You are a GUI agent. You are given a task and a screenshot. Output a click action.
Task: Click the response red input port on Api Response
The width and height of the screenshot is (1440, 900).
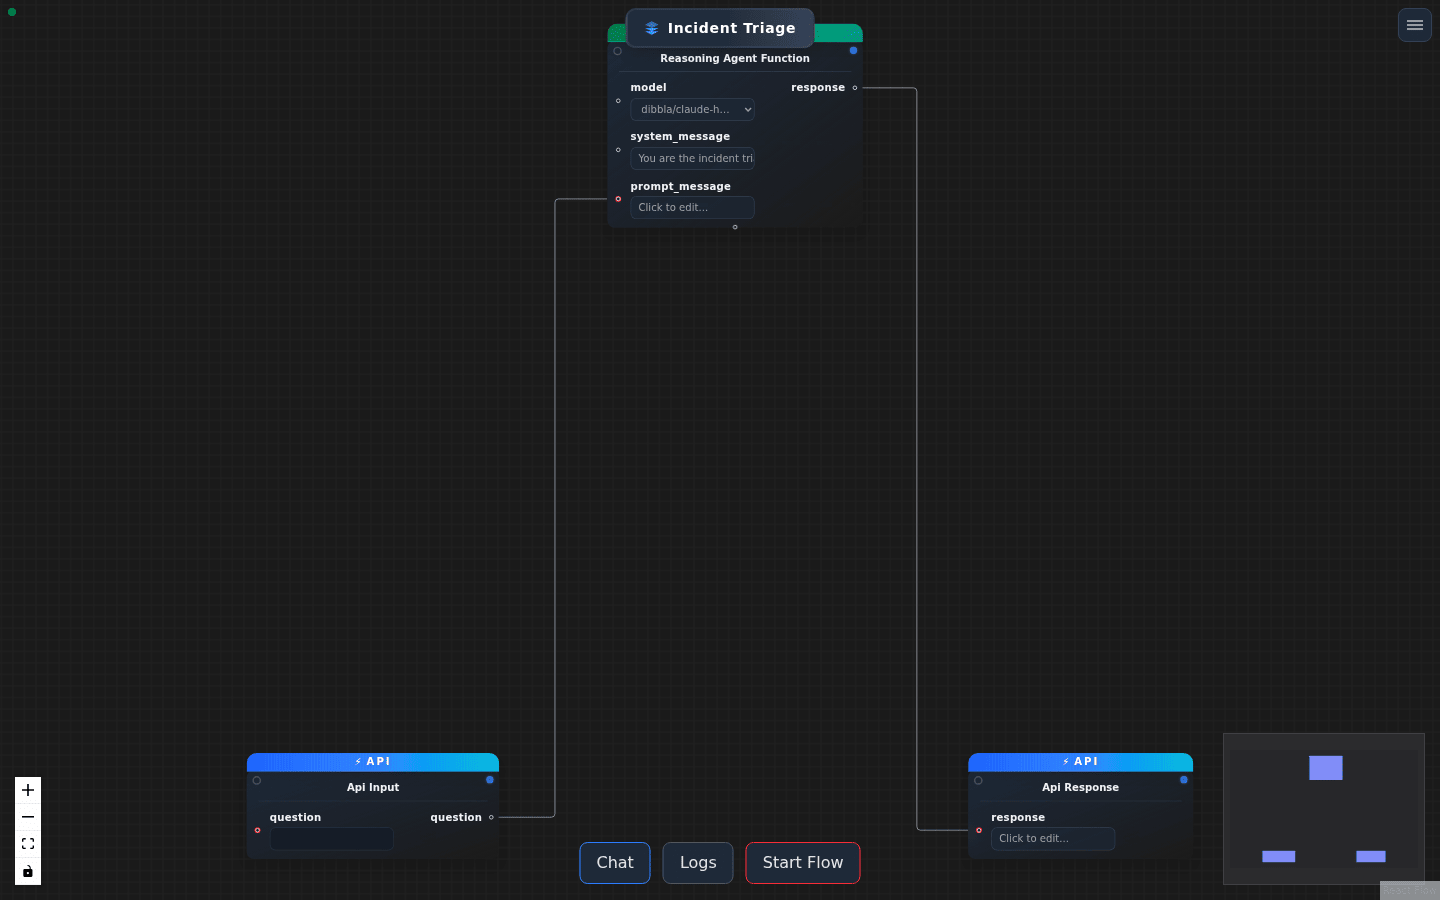point(979,830)
